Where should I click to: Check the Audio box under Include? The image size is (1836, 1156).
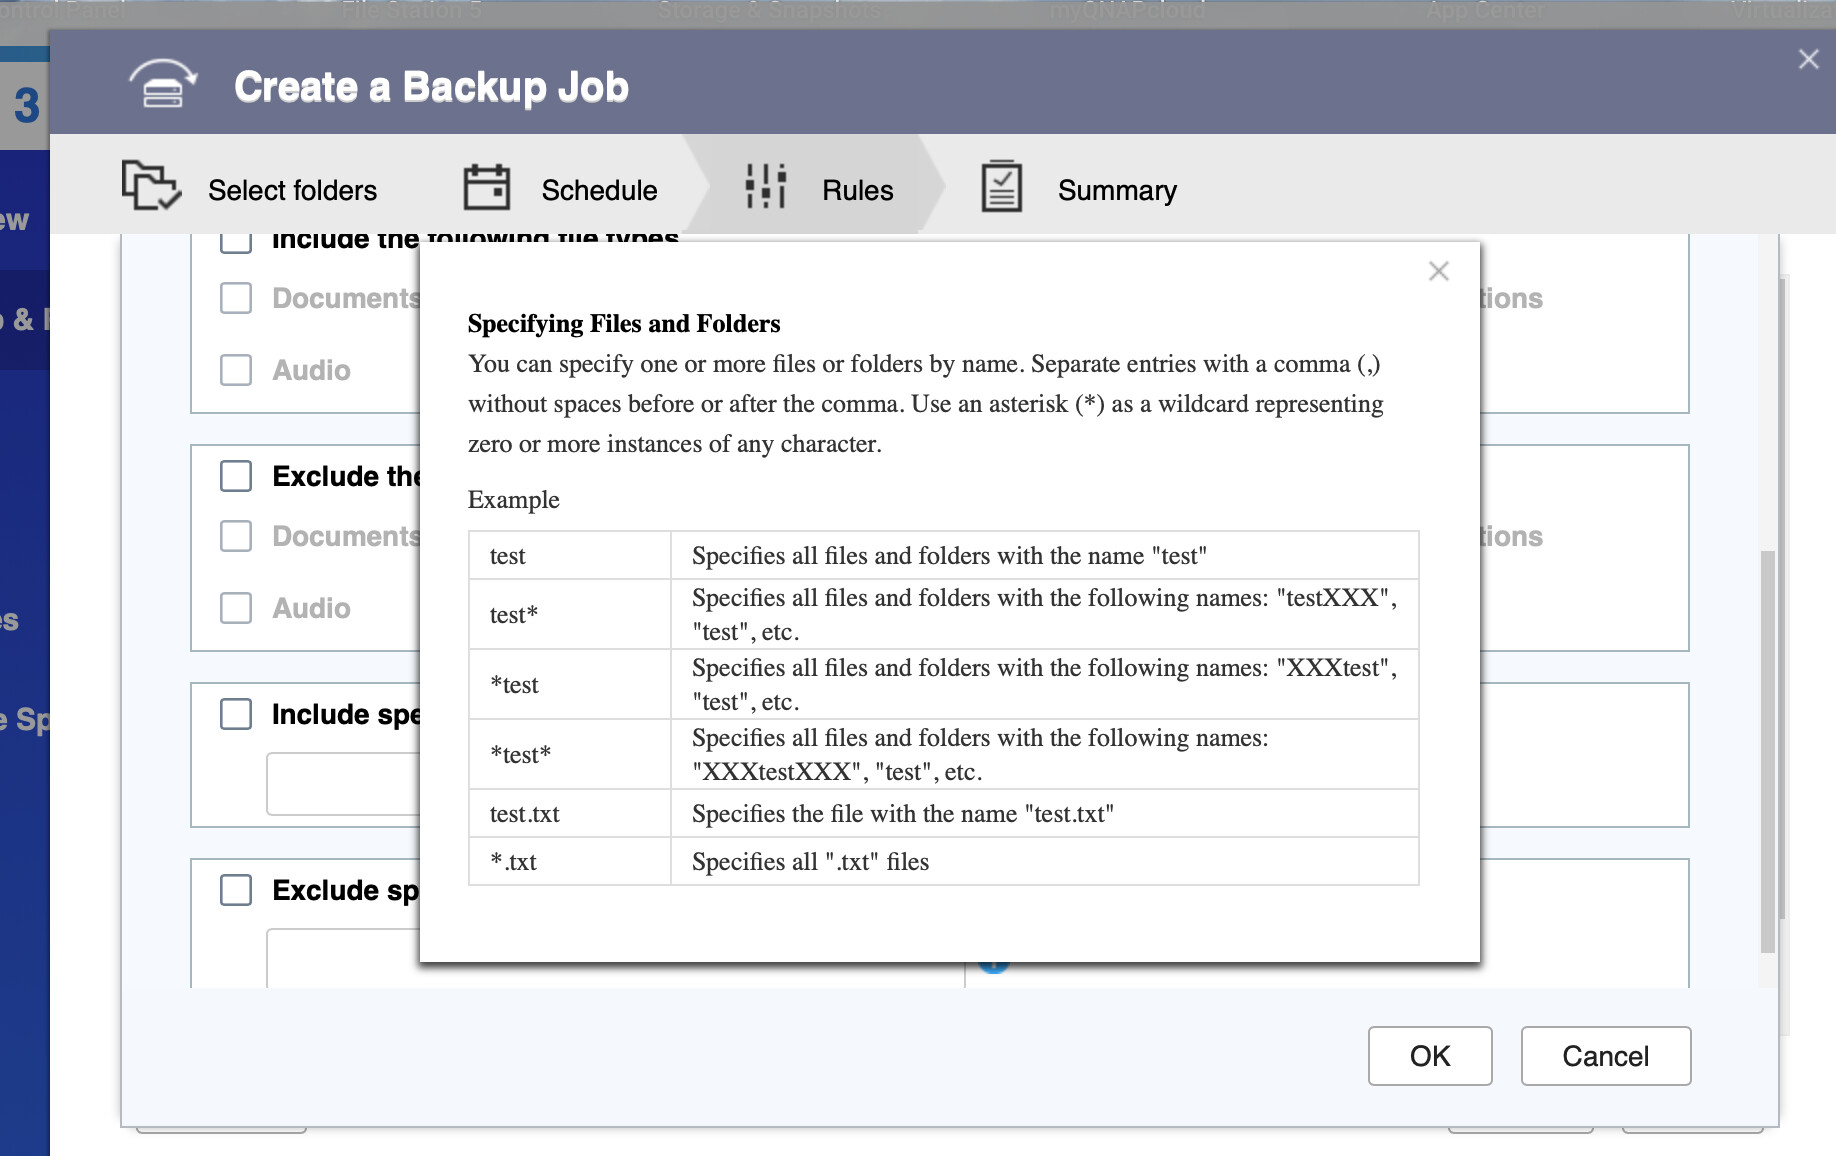click(x=236, y=370)
